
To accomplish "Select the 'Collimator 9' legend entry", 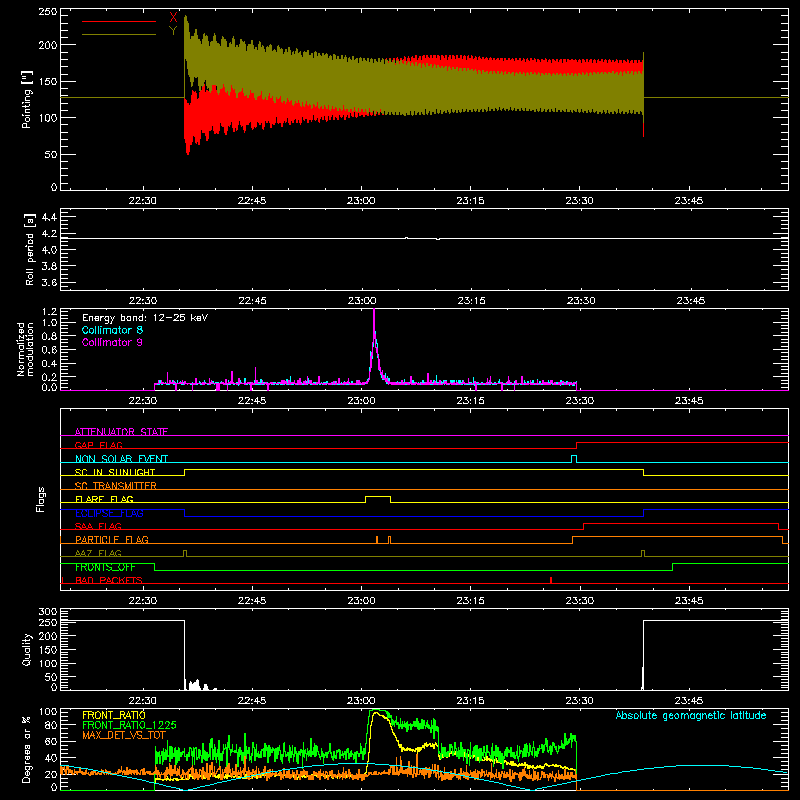I will pos(112,342).
